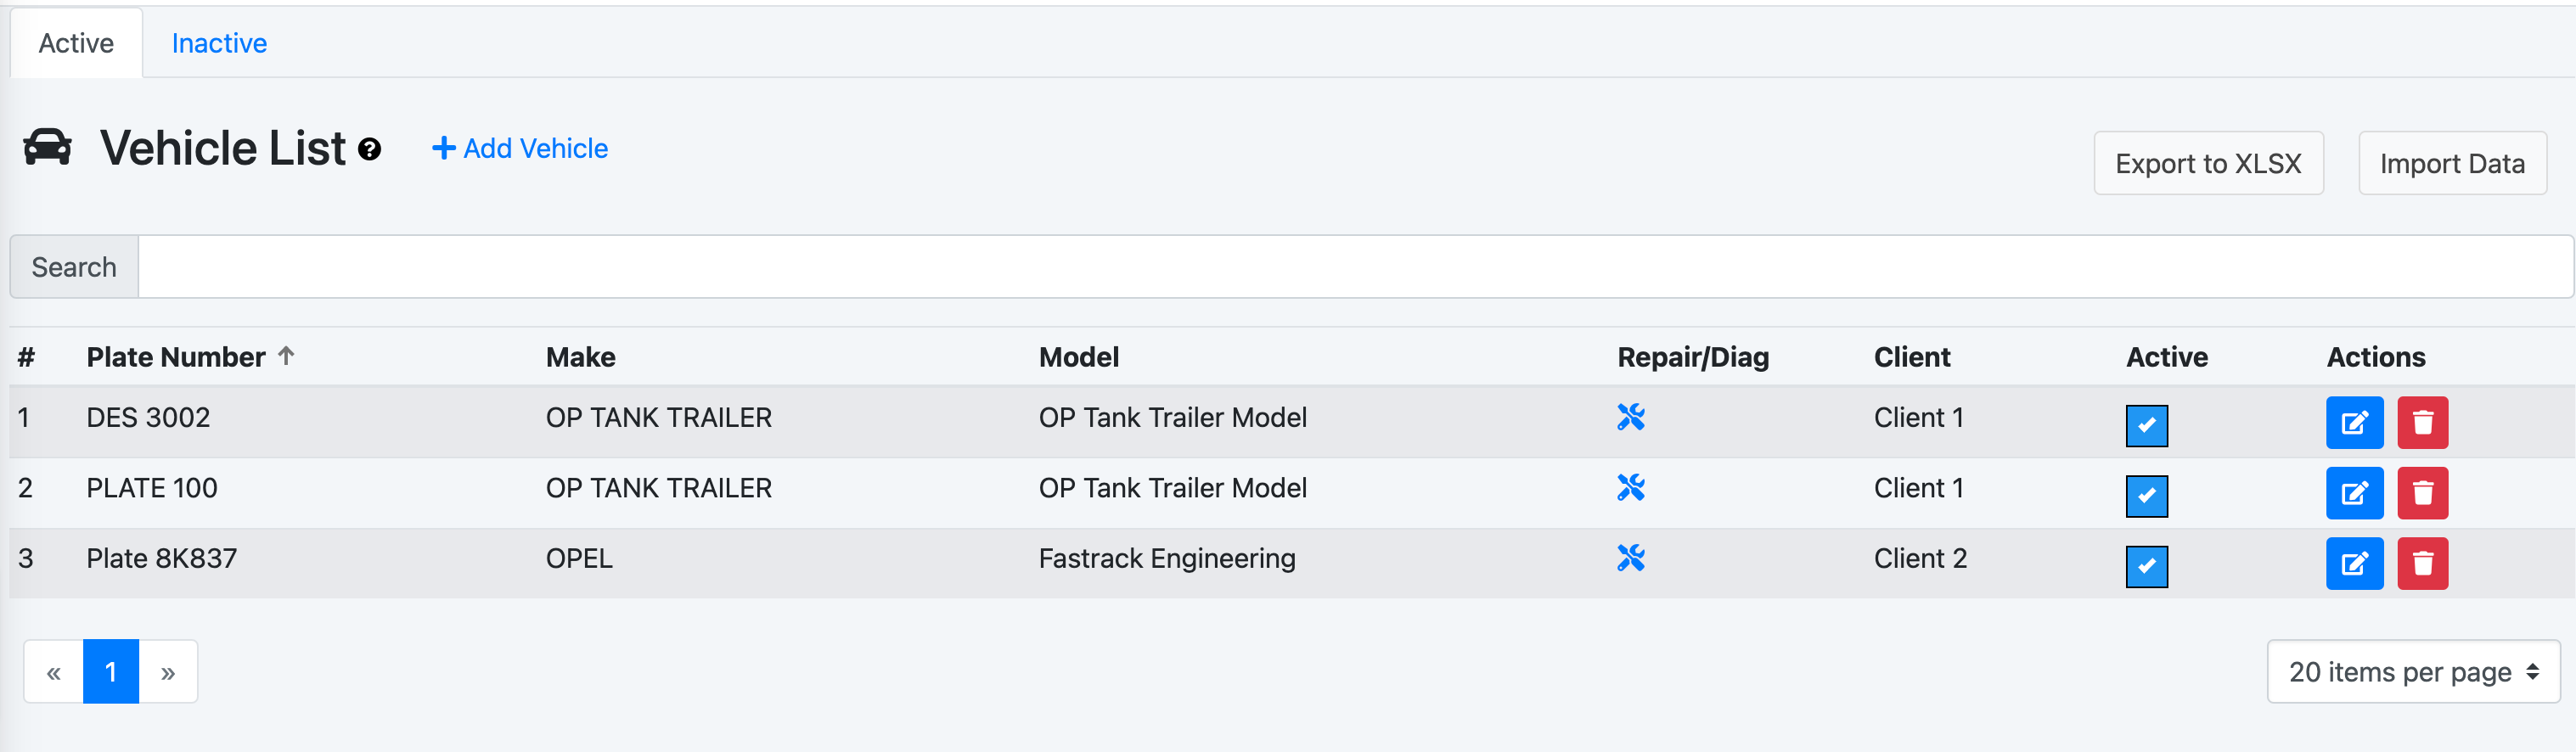Select page 1 in pagination
Viewport: 2576px width, 752px height.
tap(111, 671)
